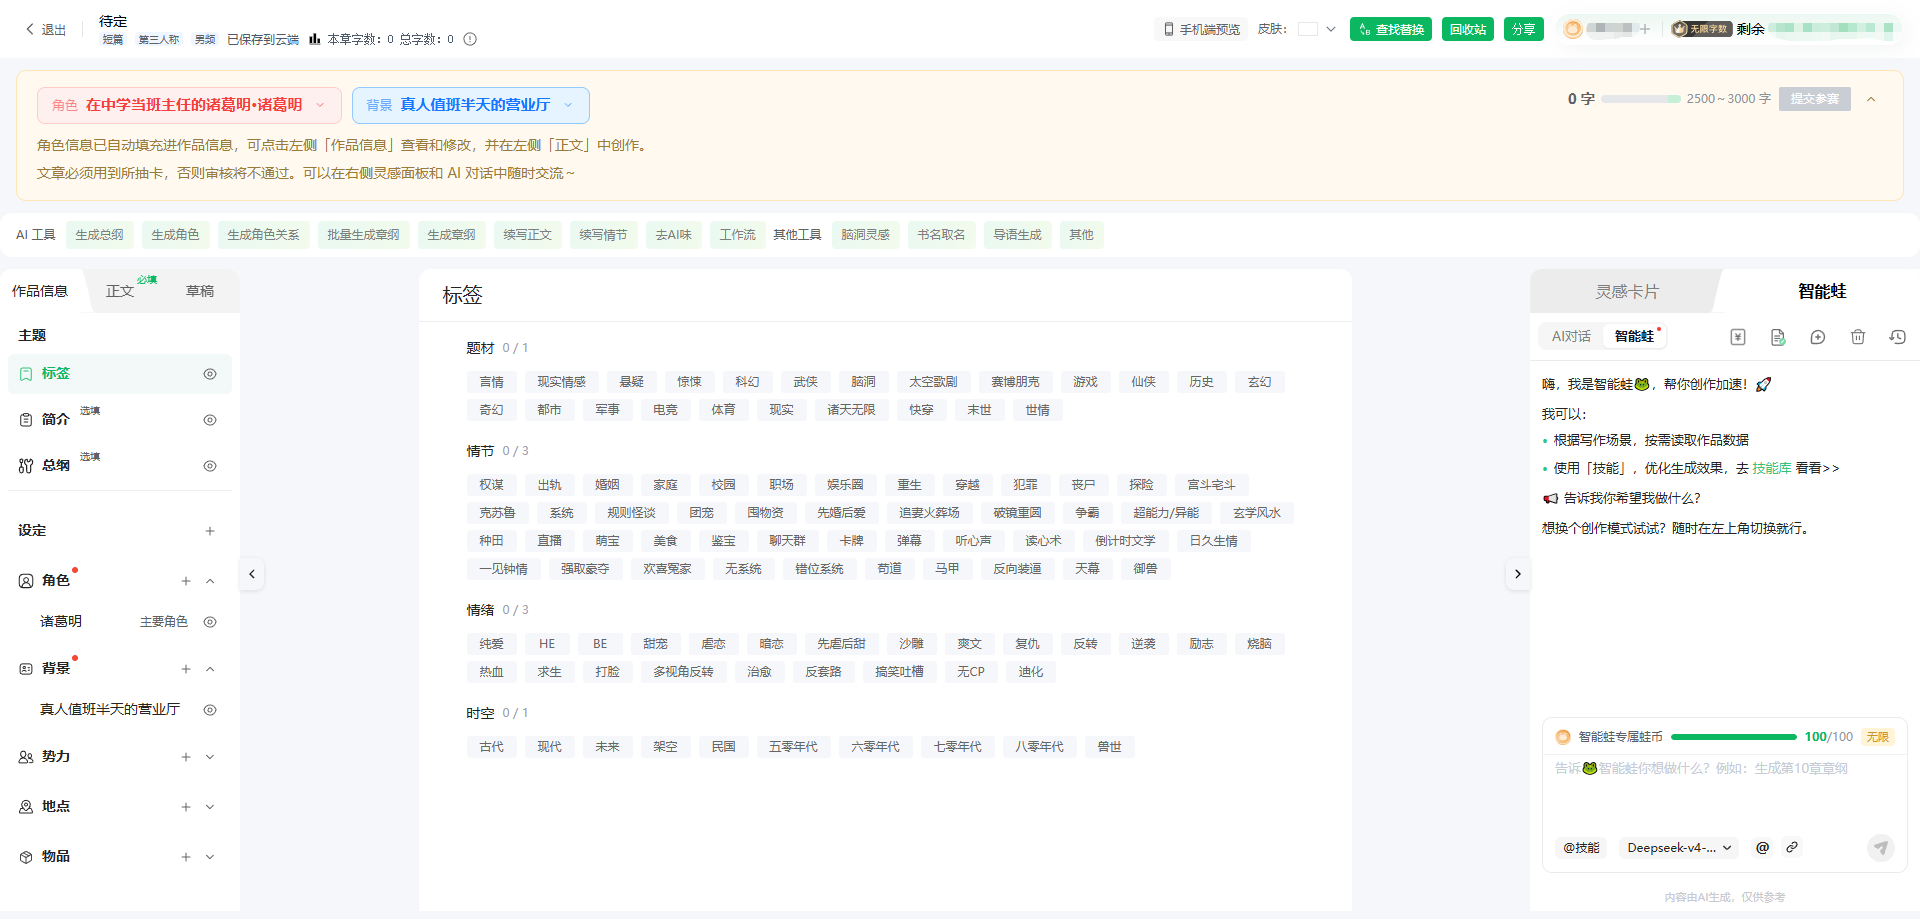Expand the 势力 section chevron
Screen dimensions: 1920x919
[x=210, y=757]
